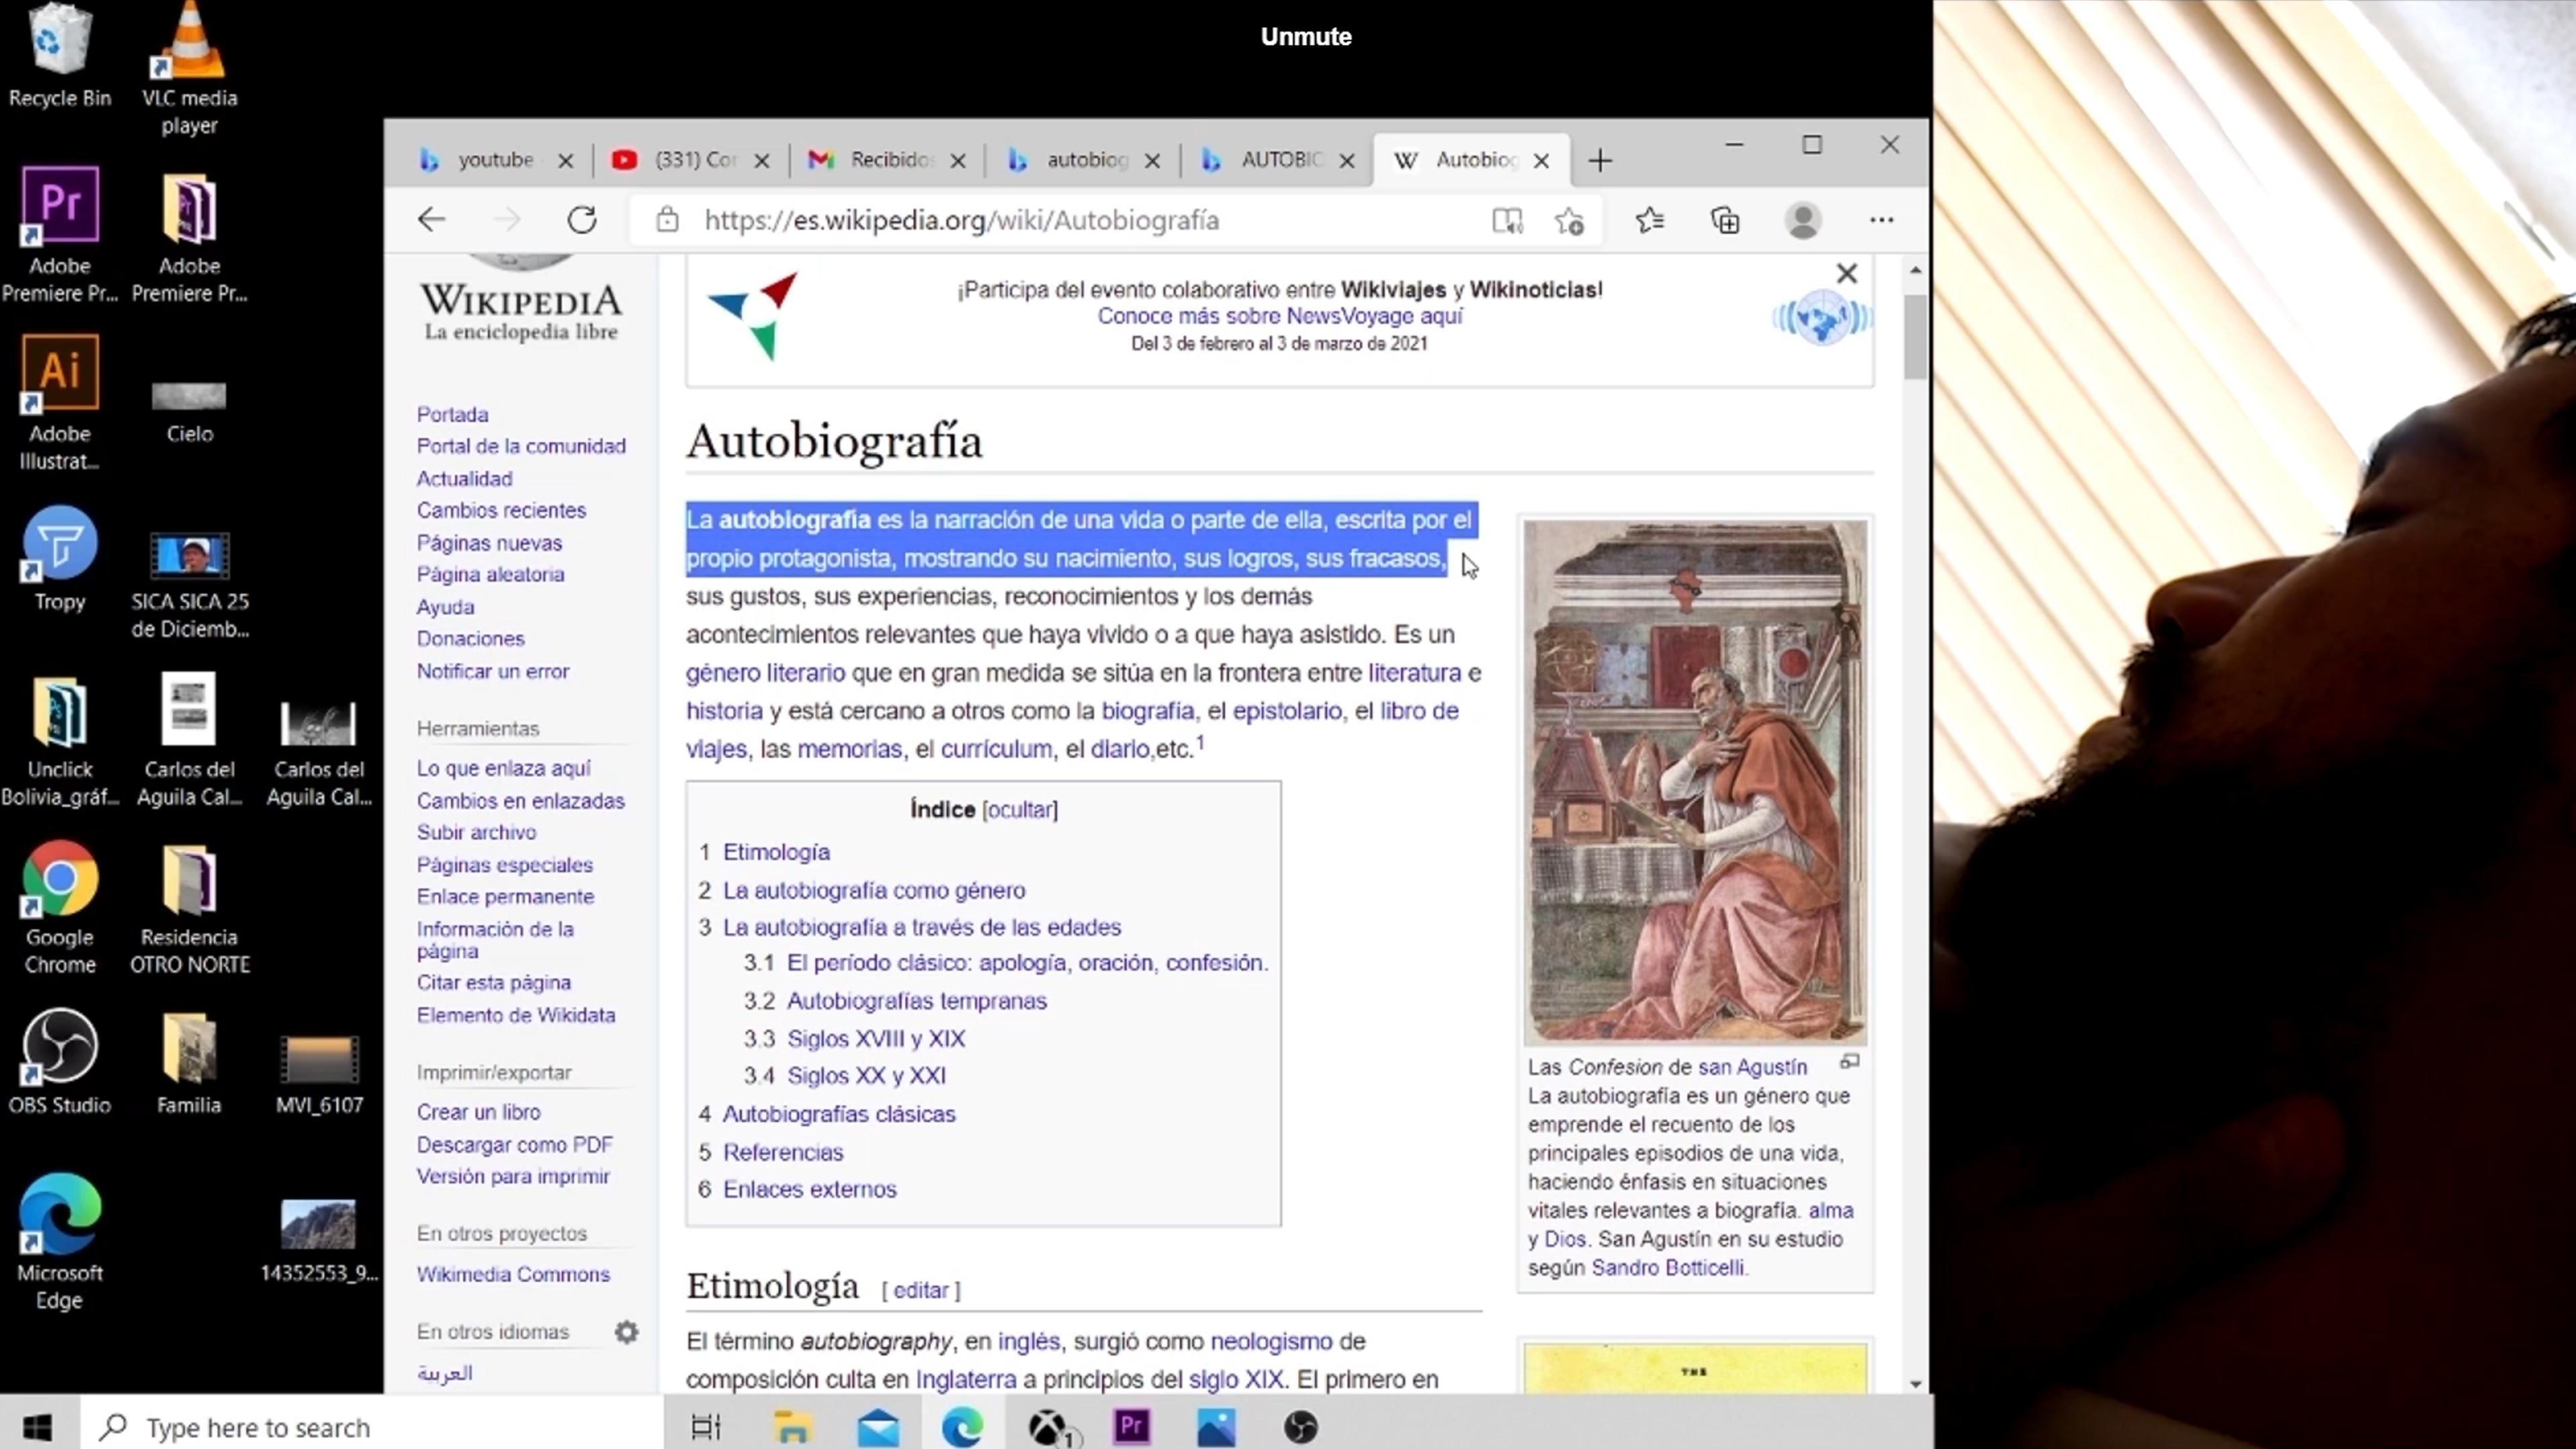Open a new browser tab

1600,160
